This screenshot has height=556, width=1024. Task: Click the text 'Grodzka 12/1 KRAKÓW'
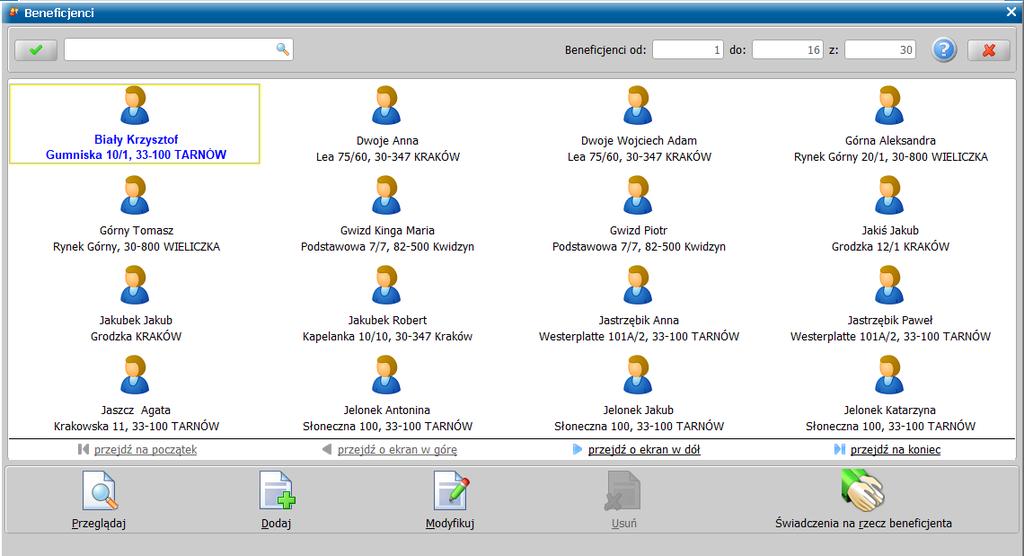(x=890, y=246)
